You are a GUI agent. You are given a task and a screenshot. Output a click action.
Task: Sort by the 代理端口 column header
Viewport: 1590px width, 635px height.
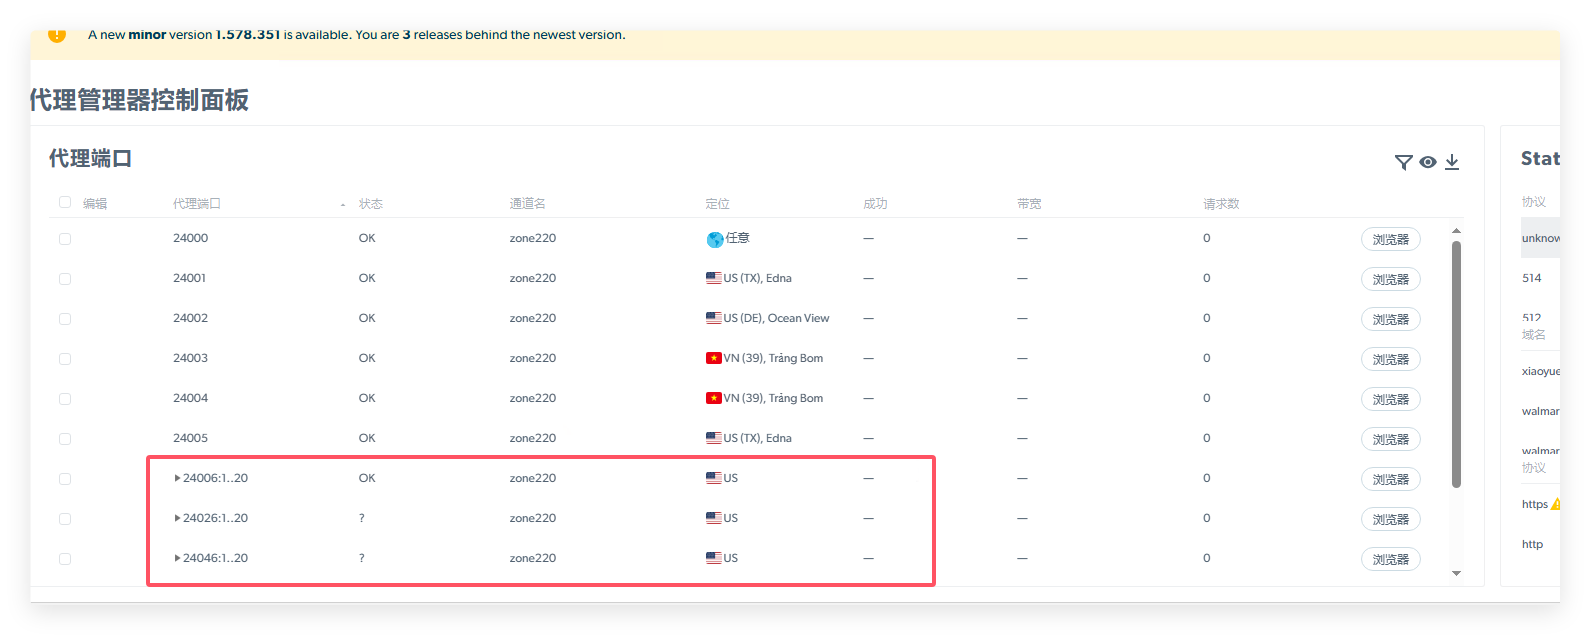pyautogui.click(x=197, y=203)
